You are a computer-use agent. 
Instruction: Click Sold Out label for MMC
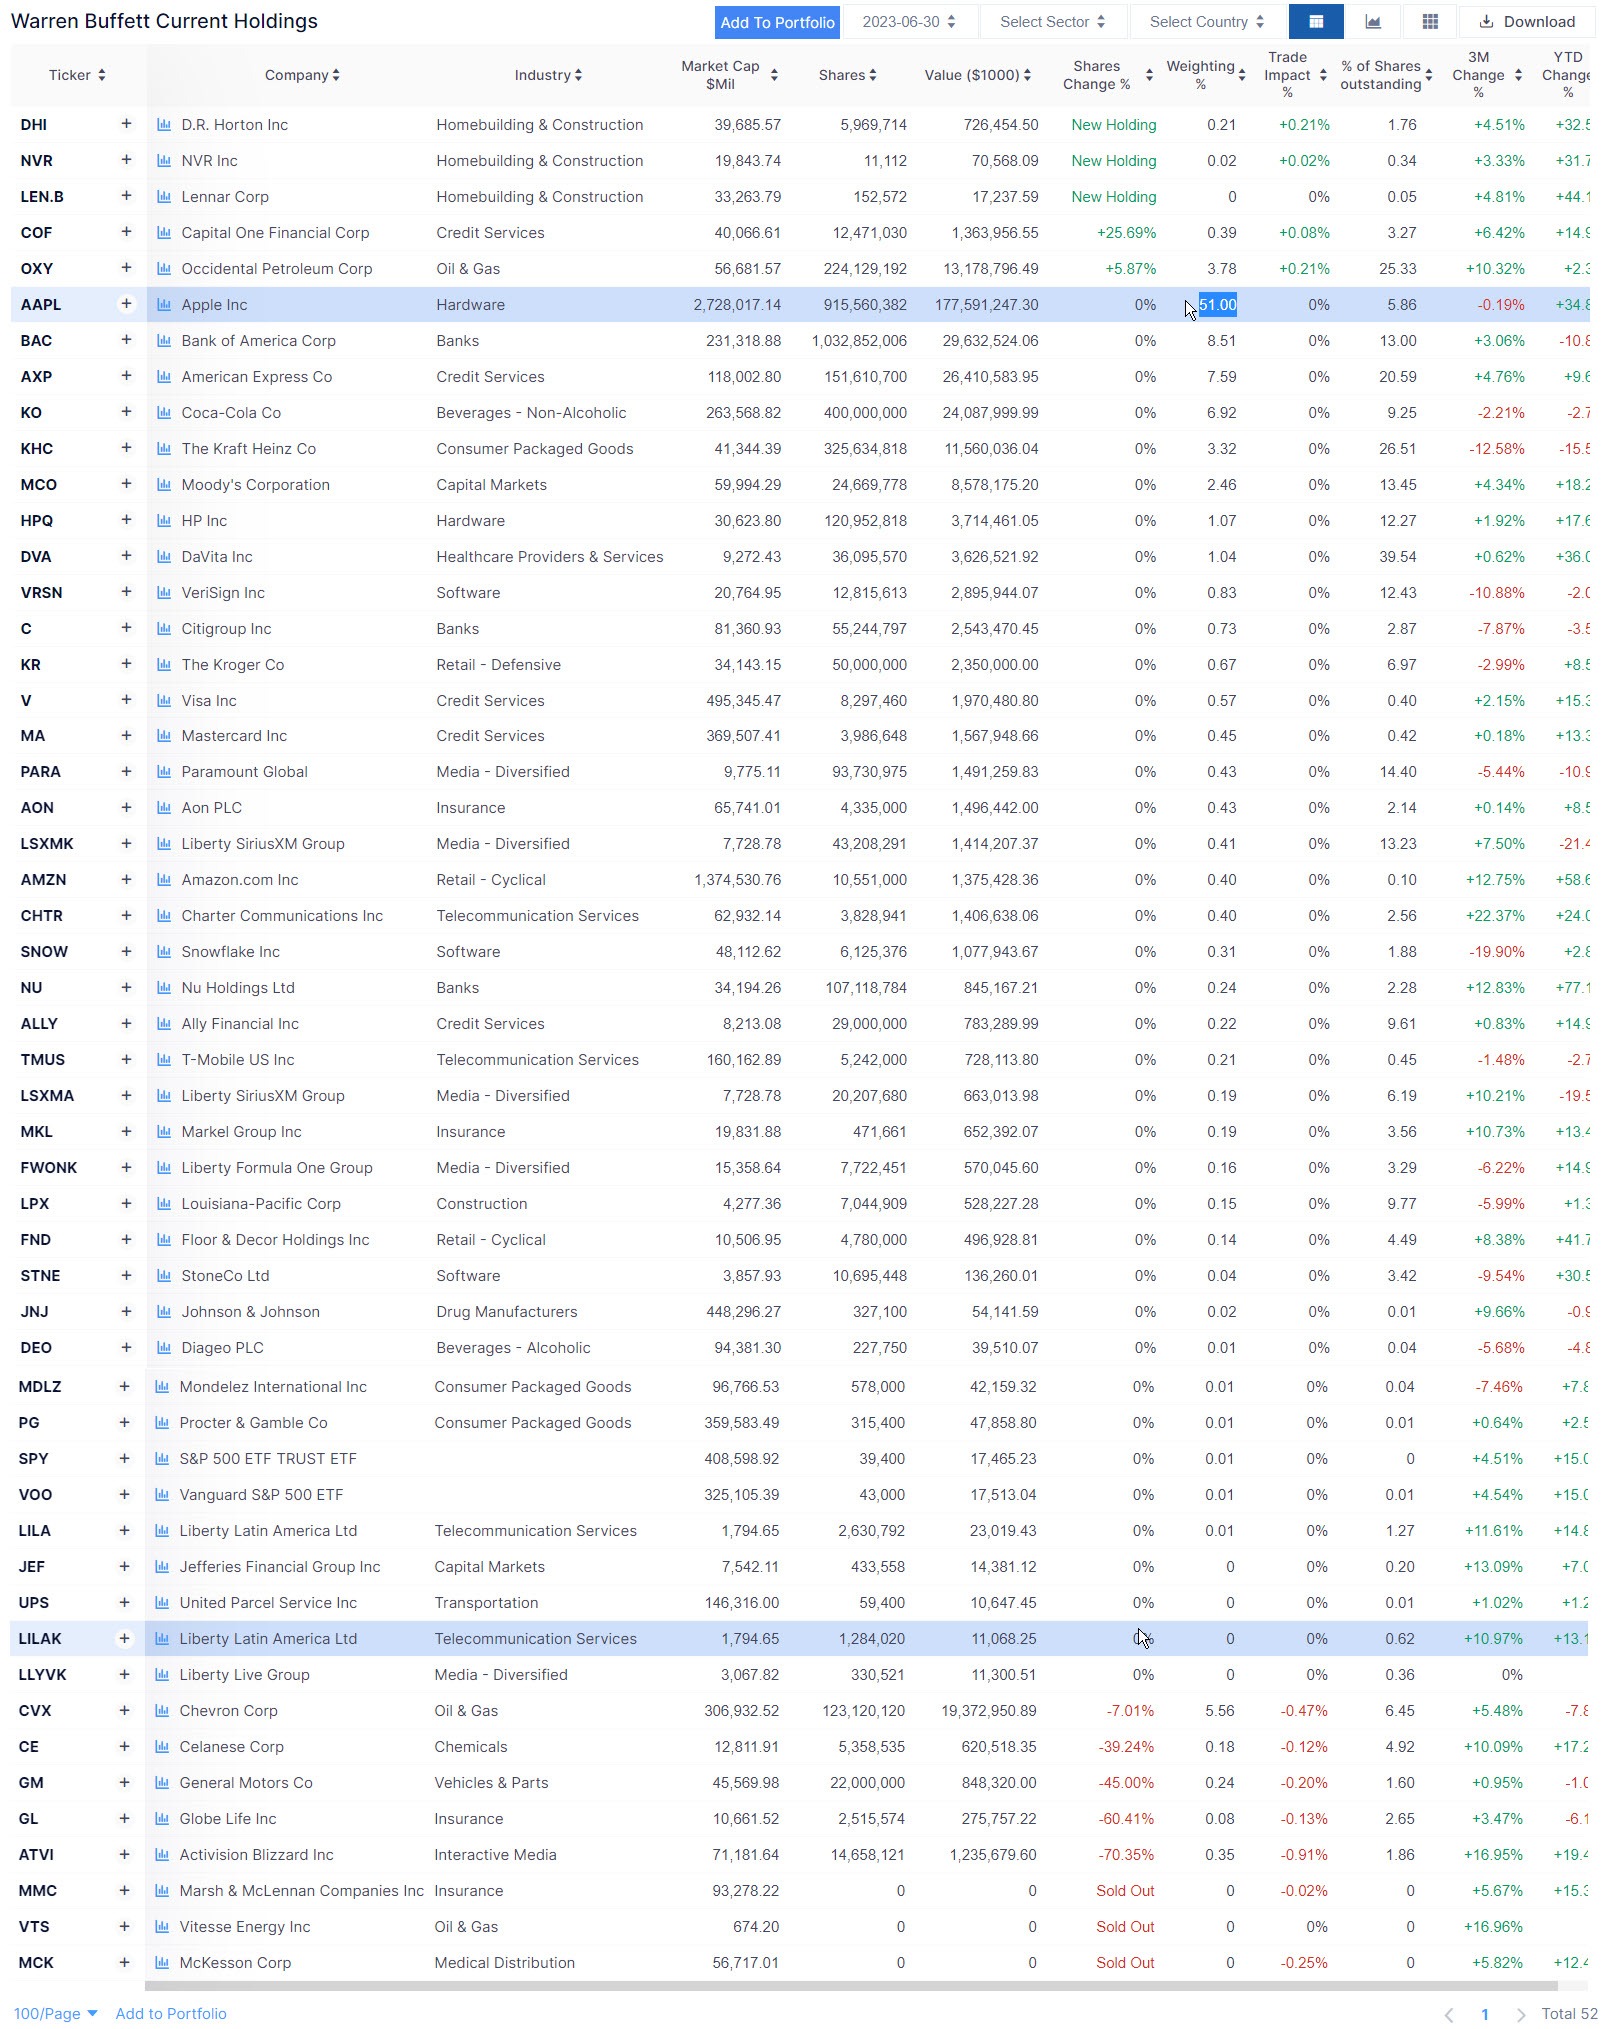pyautogui.click(x=1125, y=1891)
